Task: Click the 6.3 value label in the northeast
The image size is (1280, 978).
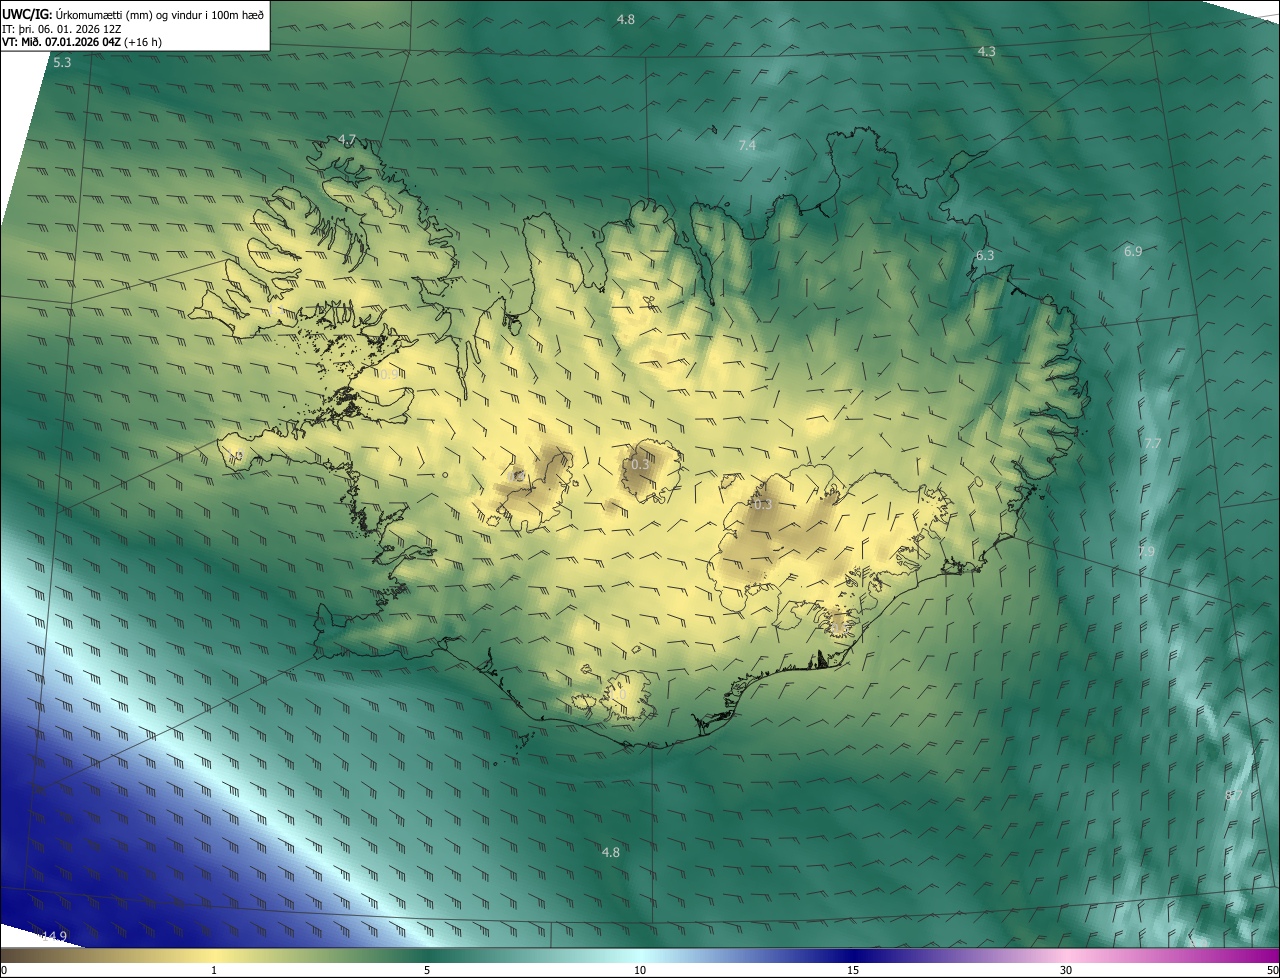Action: [x=985, y=256]
